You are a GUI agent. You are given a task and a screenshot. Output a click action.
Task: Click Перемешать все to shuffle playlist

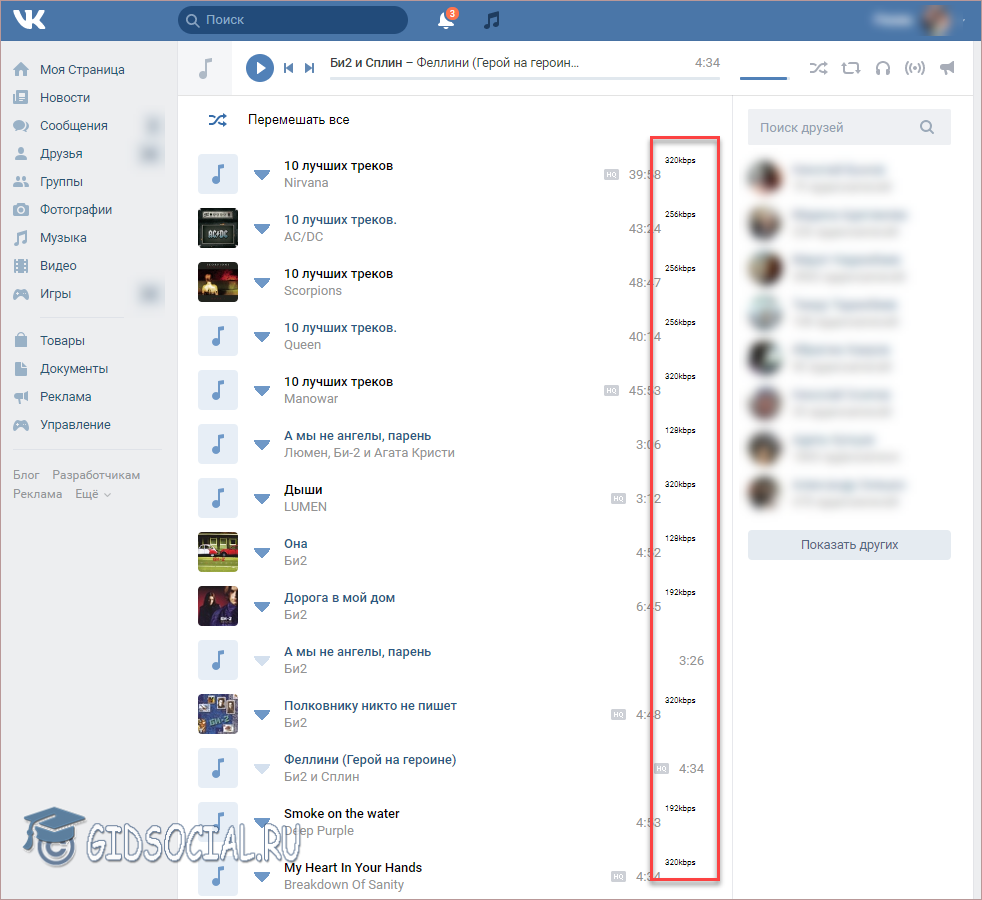[x=298, y=120]
